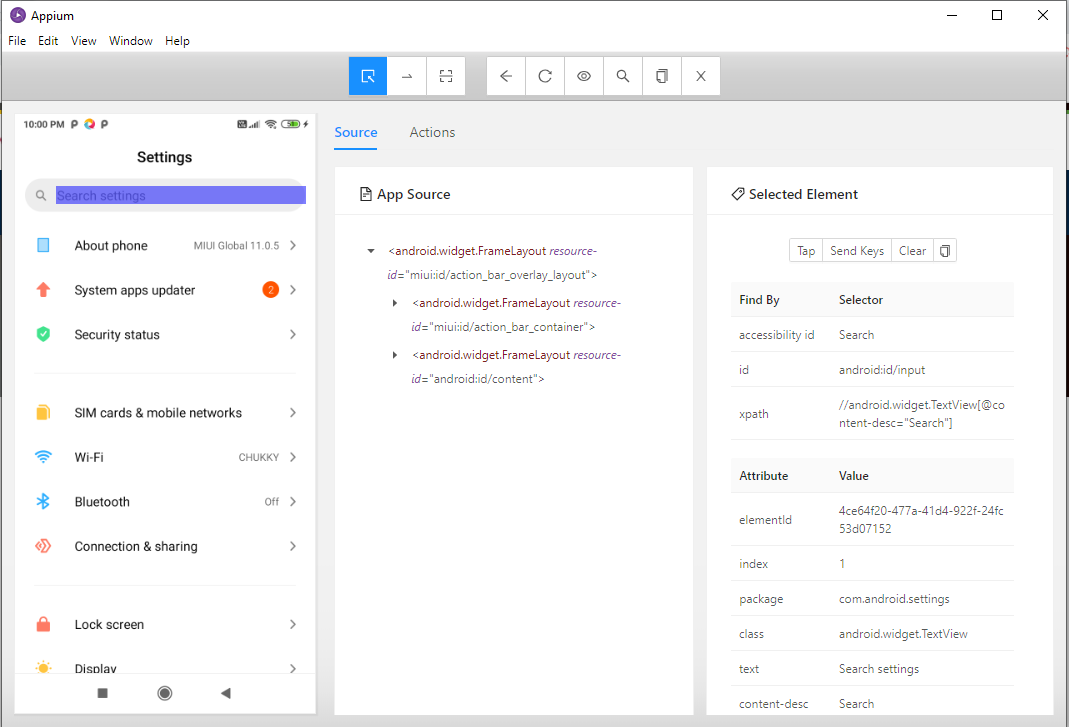Quit session with the X toolbar button
The height and width of the screenshot is (727, 1069).
point(701,76)
